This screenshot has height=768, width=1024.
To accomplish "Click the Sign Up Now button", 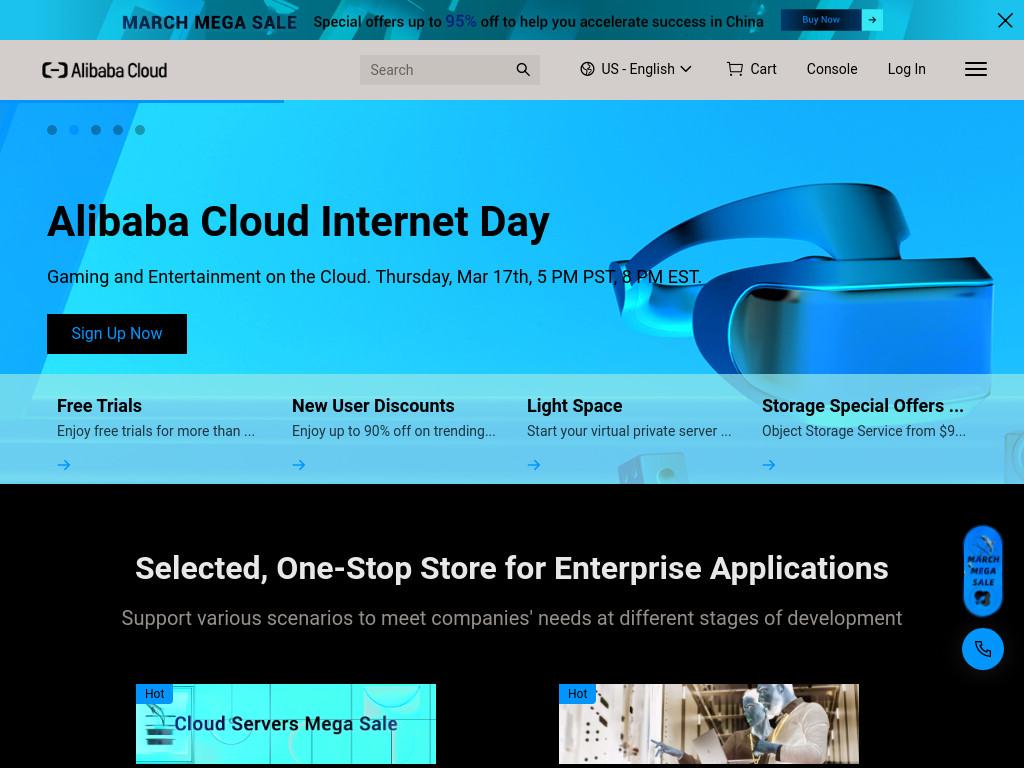I will (117, 334).
